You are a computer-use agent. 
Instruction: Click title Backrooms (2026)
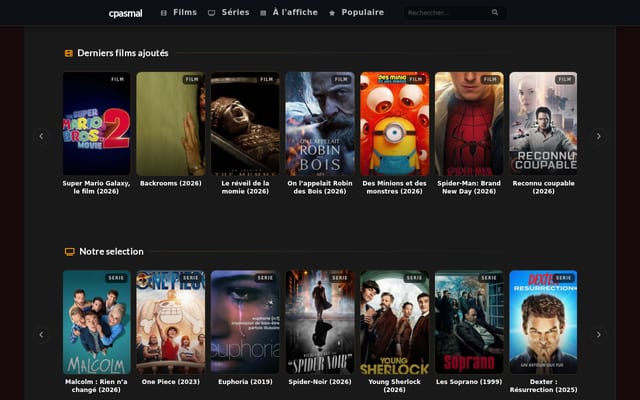171,184
